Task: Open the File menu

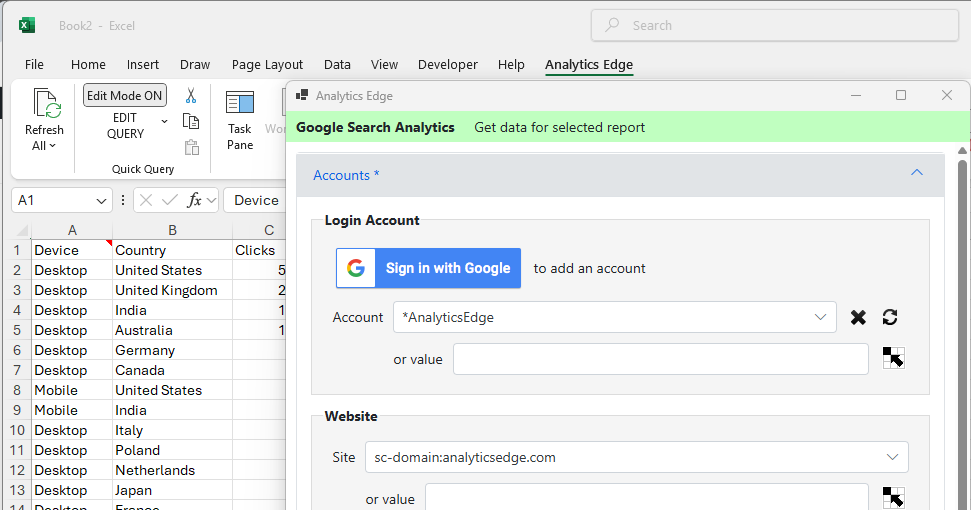Action: coord(34,64)
